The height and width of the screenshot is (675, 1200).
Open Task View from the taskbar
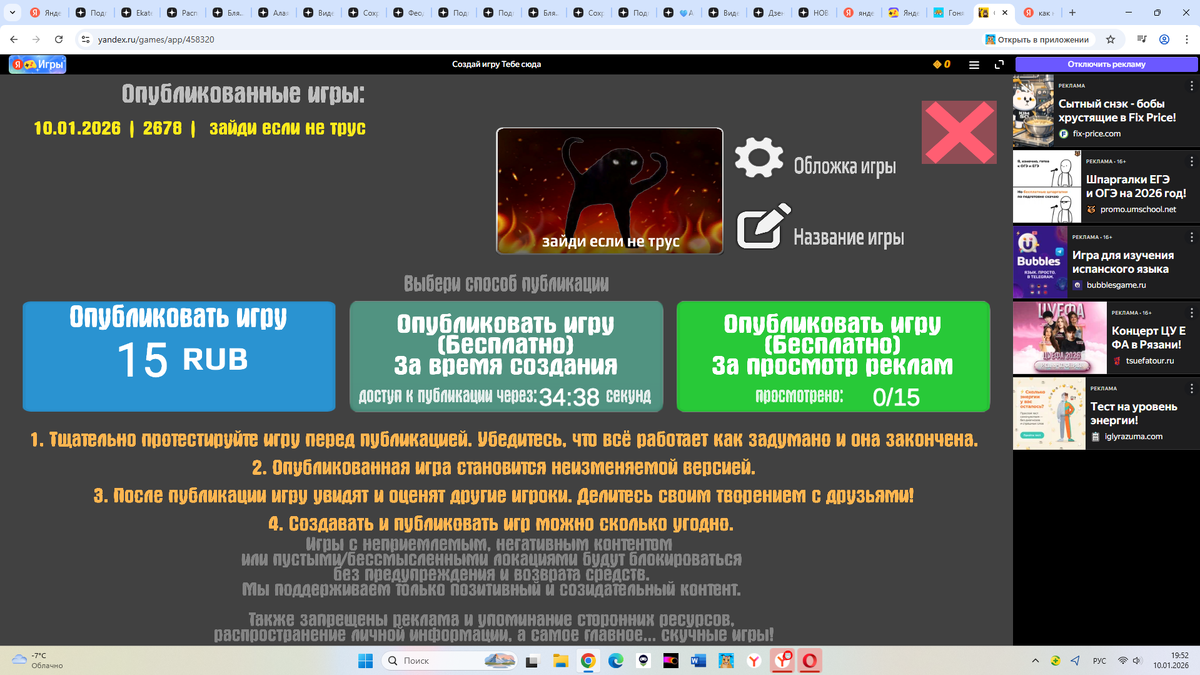pyautogui.click(x=533, y=660)
